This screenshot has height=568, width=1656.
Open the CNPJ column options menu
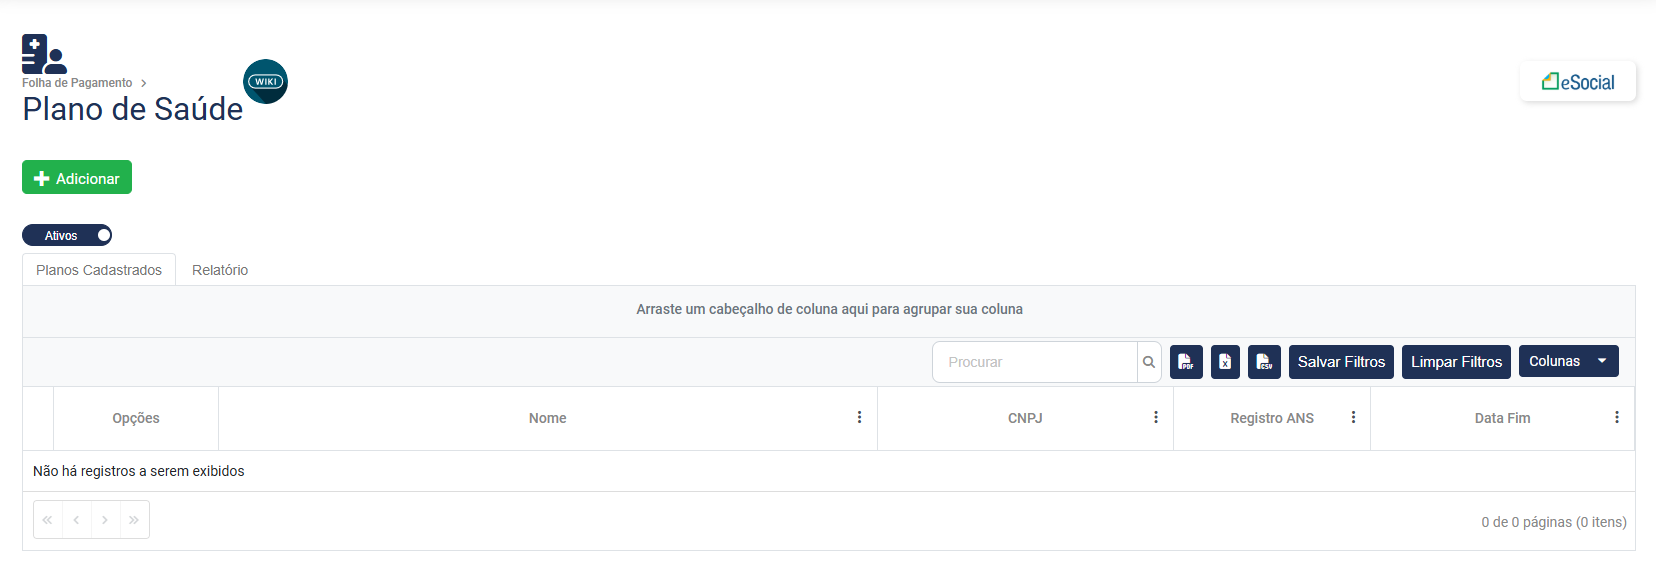pyautogui.click(x=1156, y=418)
